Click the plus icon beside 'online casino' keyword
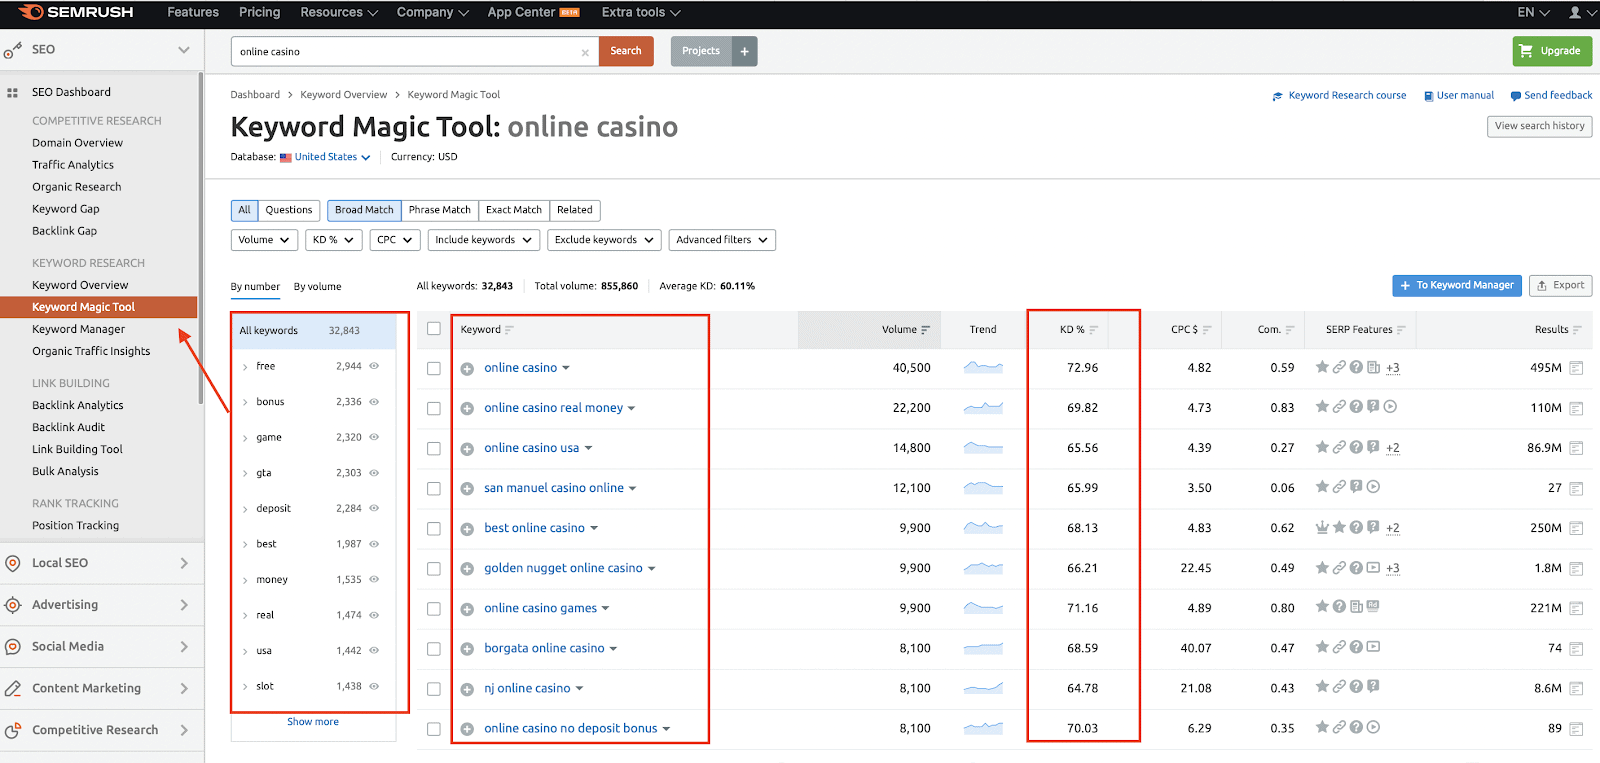Screen dimensions: 1600x763 pyautogui.click(x=467, y=369)
